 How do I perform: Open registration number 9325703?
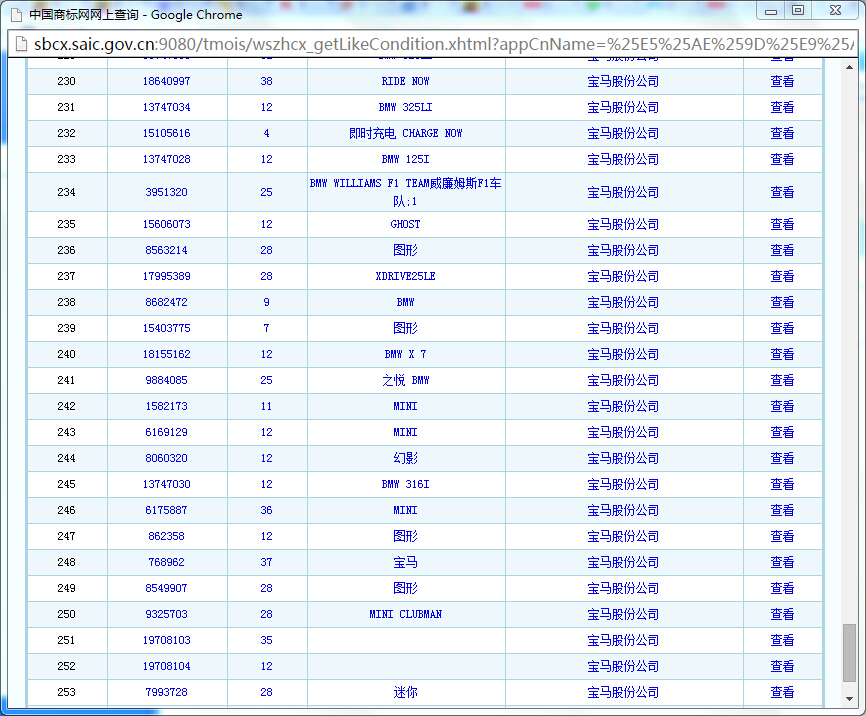coord(166,614)
